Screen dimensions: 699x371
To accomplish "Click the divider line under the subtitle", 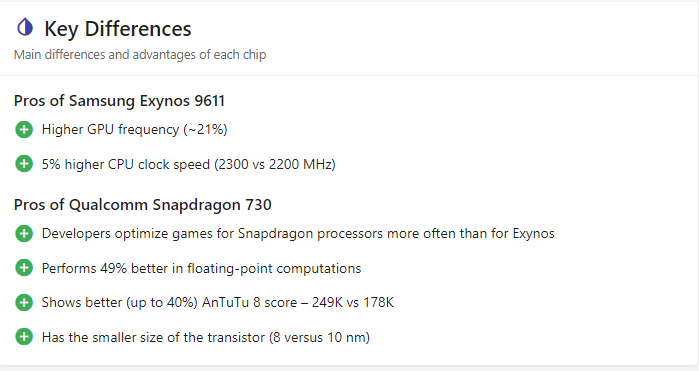I will (350, 75).
